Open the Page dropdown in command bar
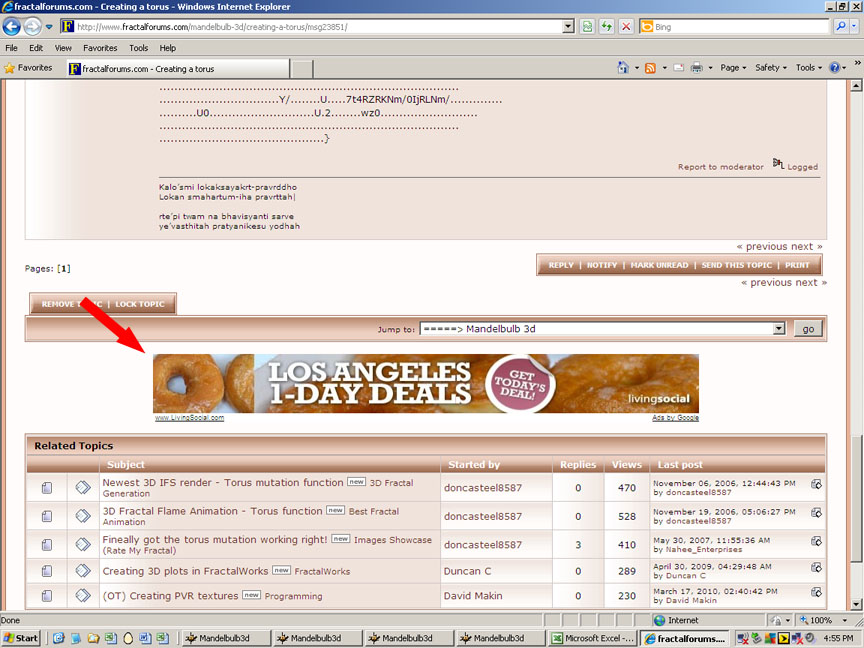Image resolution: width=864 pixels, height=648 pixels. tap(734, 68)
